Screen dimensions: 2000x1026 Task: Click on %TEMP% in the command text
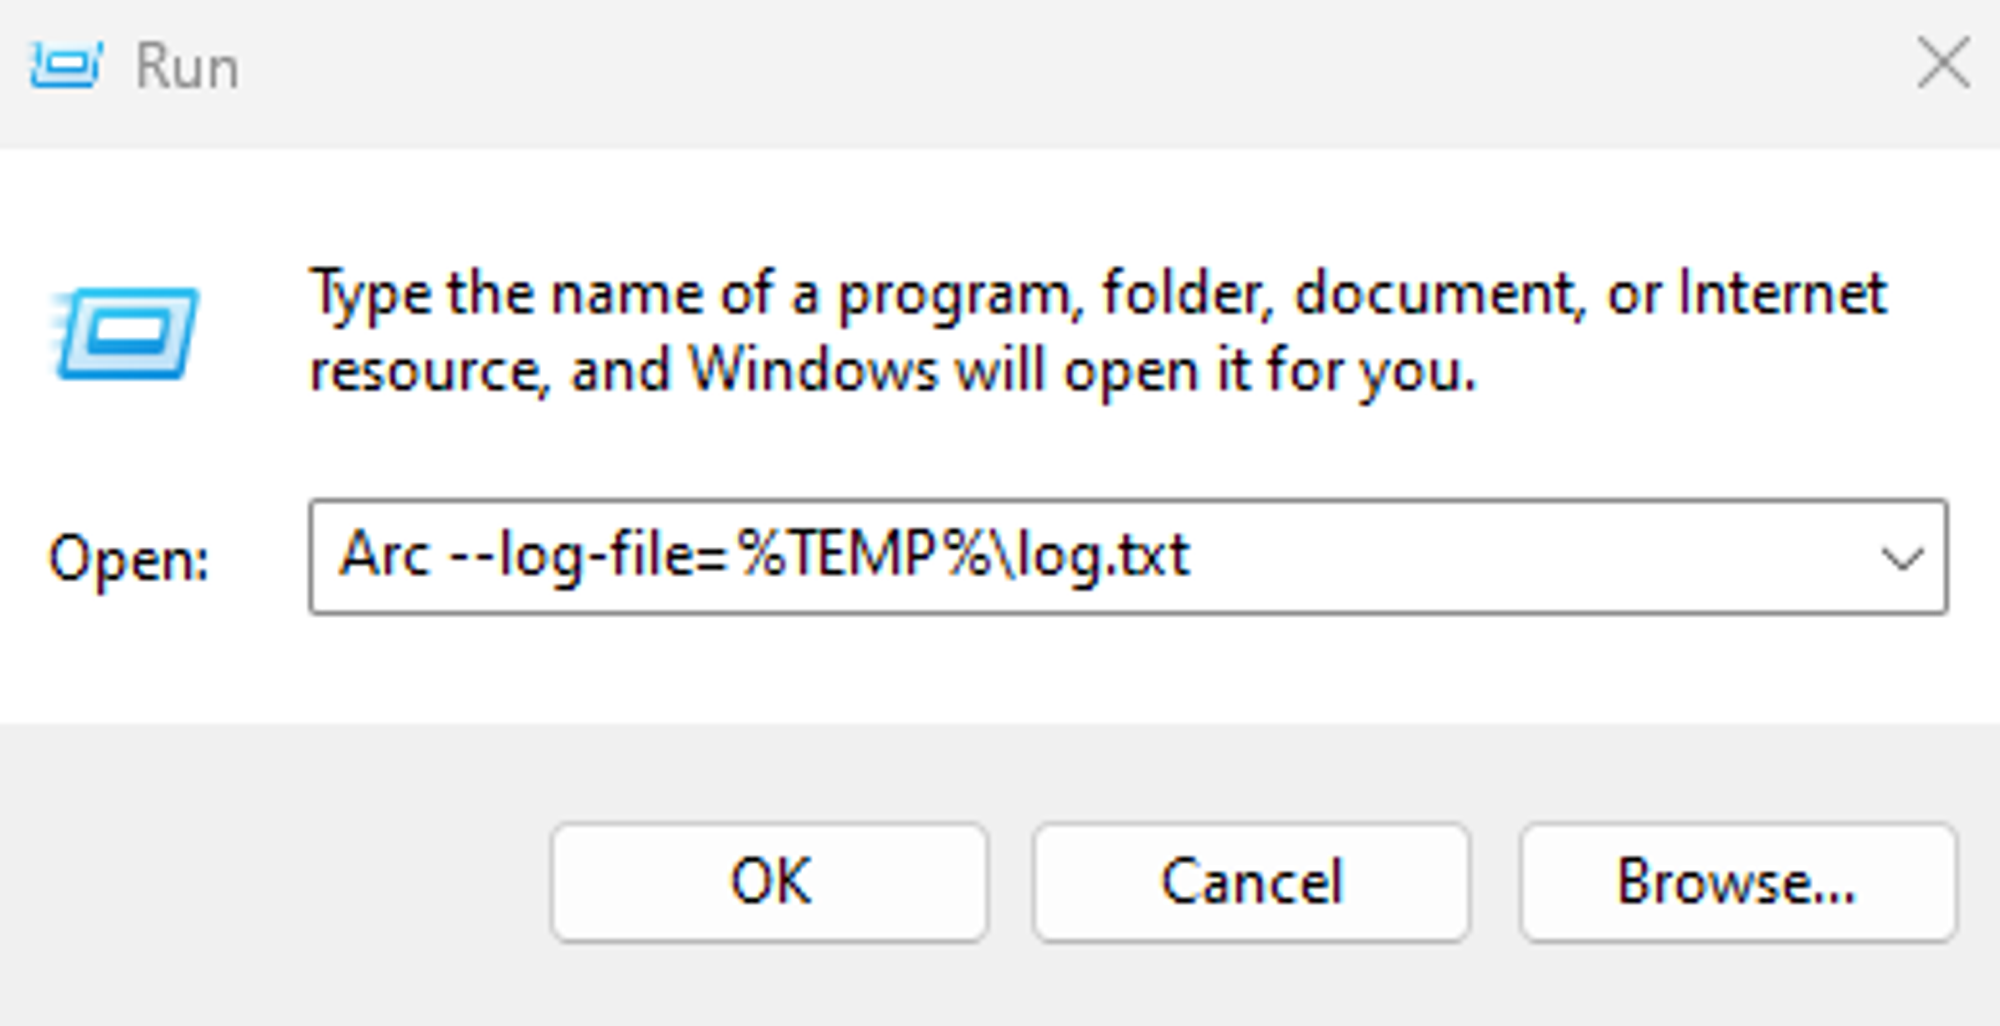[865, 553]
